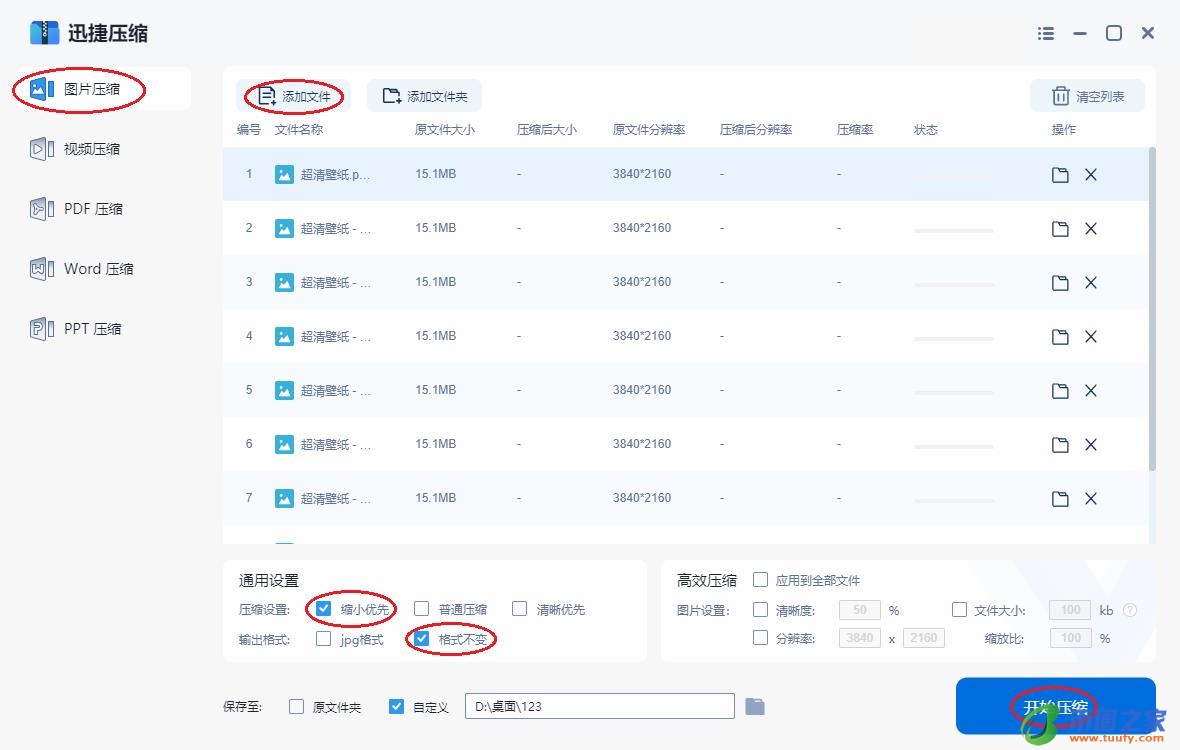Open the list menu icon near window controls
The image size is (1180, 750).
pos(1045,33)
